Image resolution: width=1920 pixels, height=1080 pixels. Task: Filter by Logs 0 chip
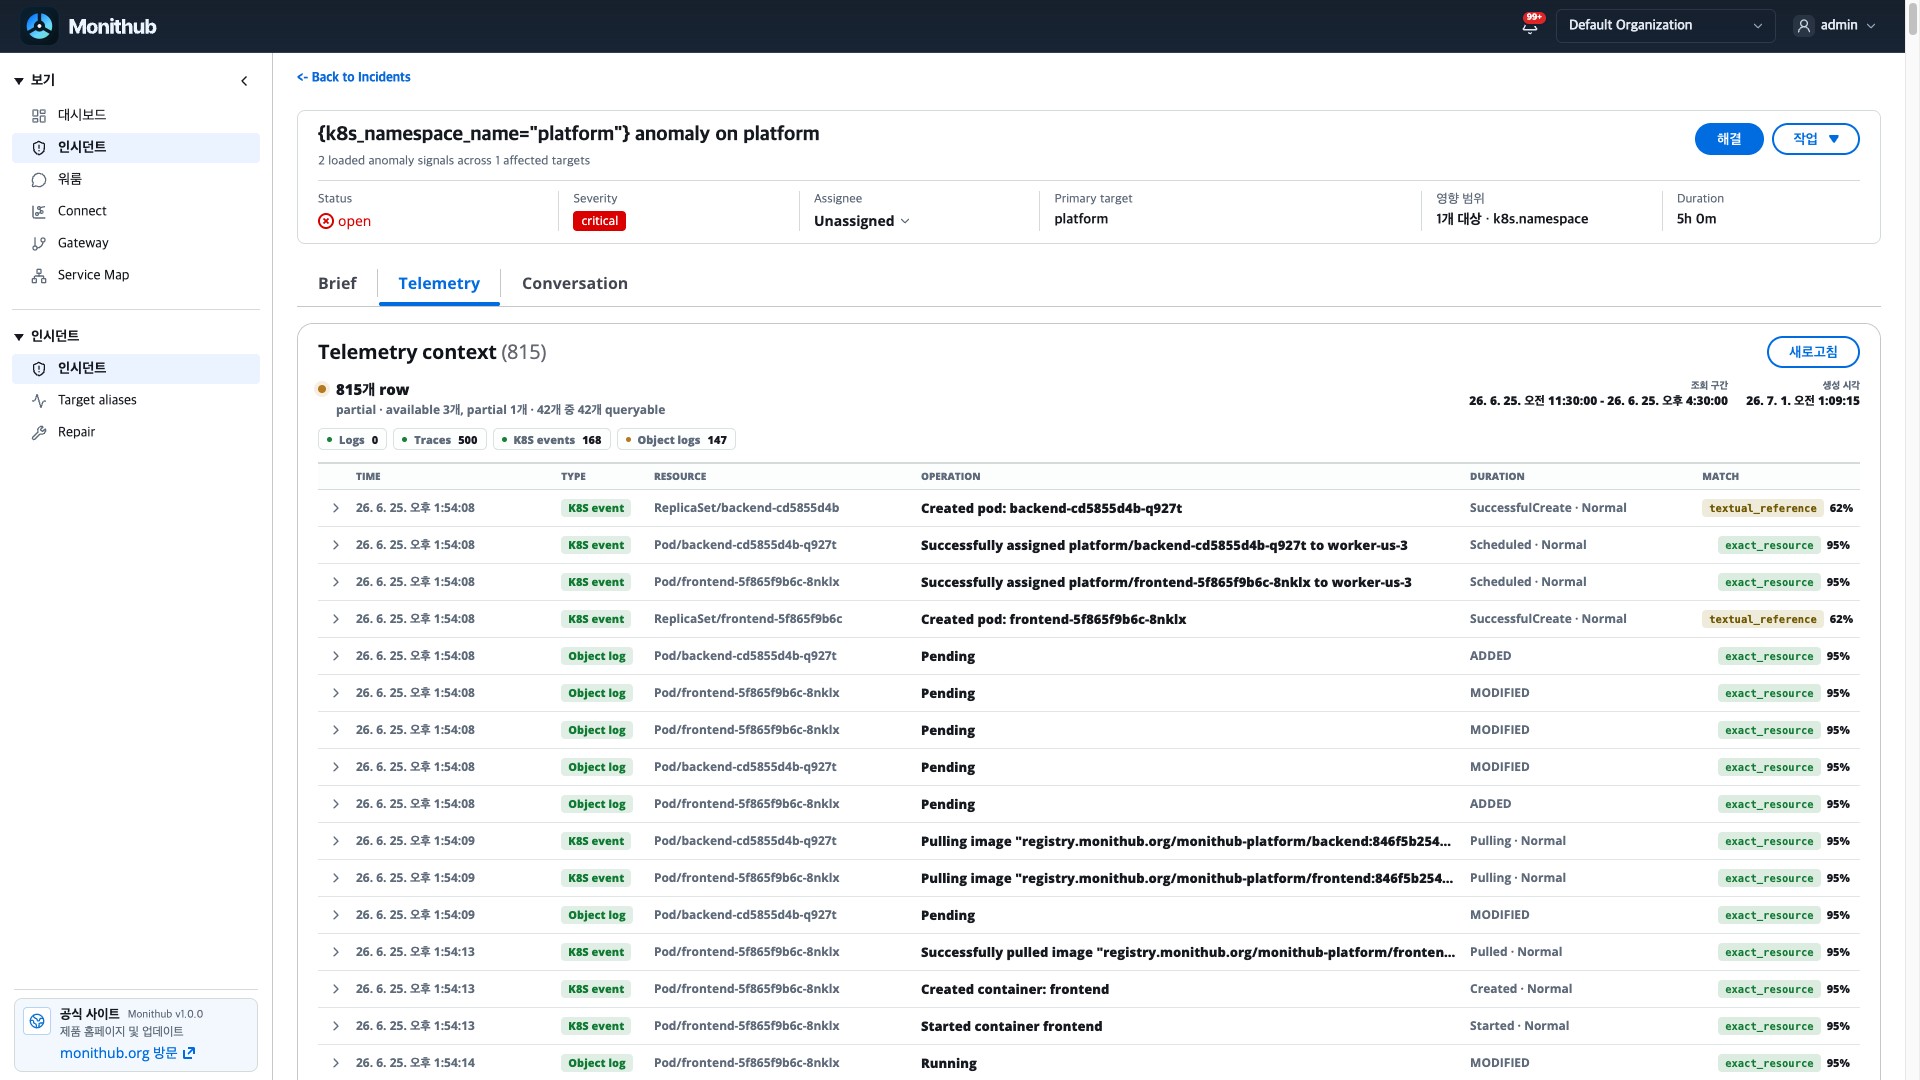[x=352, y=440]
